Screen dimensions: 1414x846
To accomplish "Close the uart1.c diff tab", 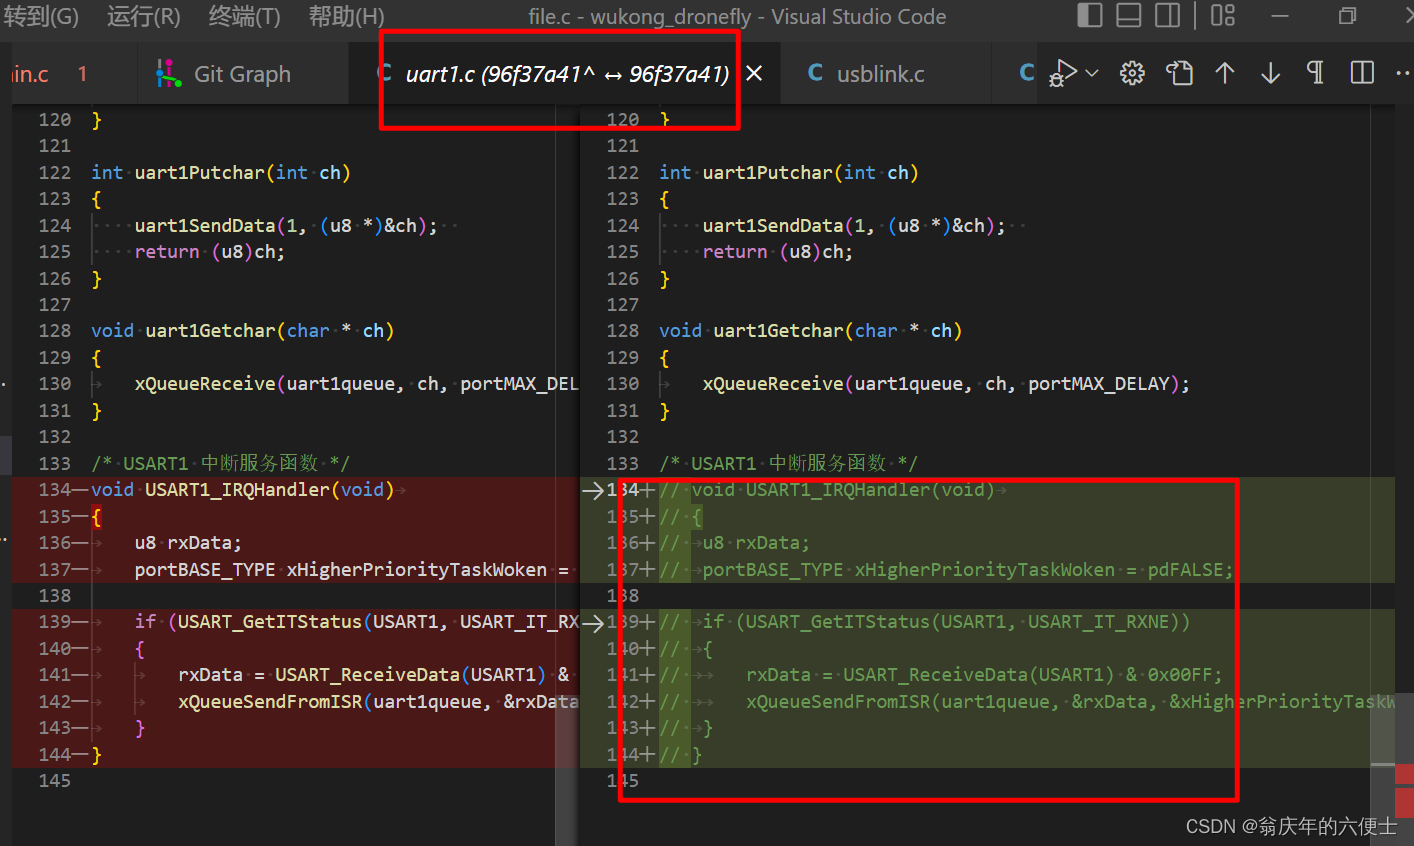I will pos(754,74).
